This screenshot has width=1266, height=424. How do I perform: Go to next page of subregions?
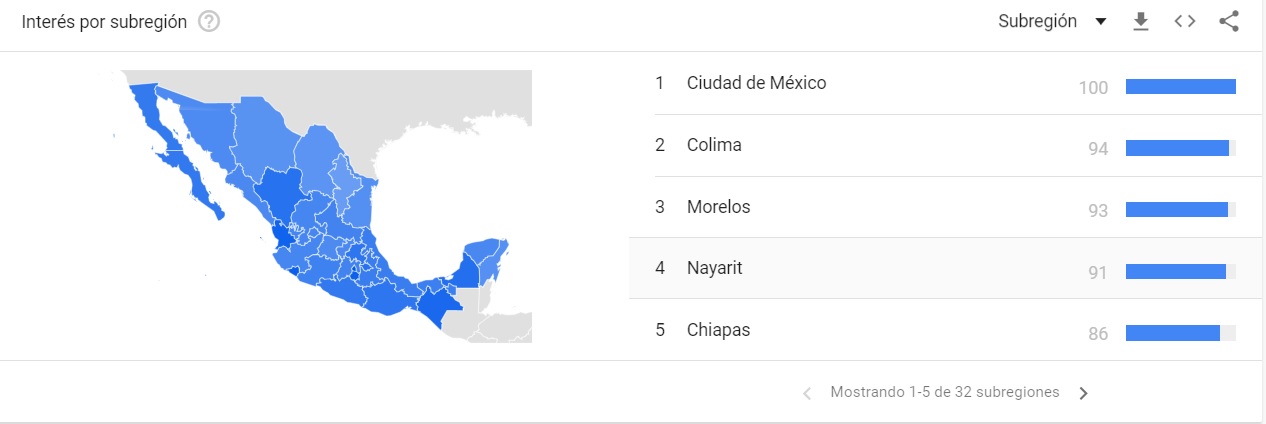tap(1083, 393)
